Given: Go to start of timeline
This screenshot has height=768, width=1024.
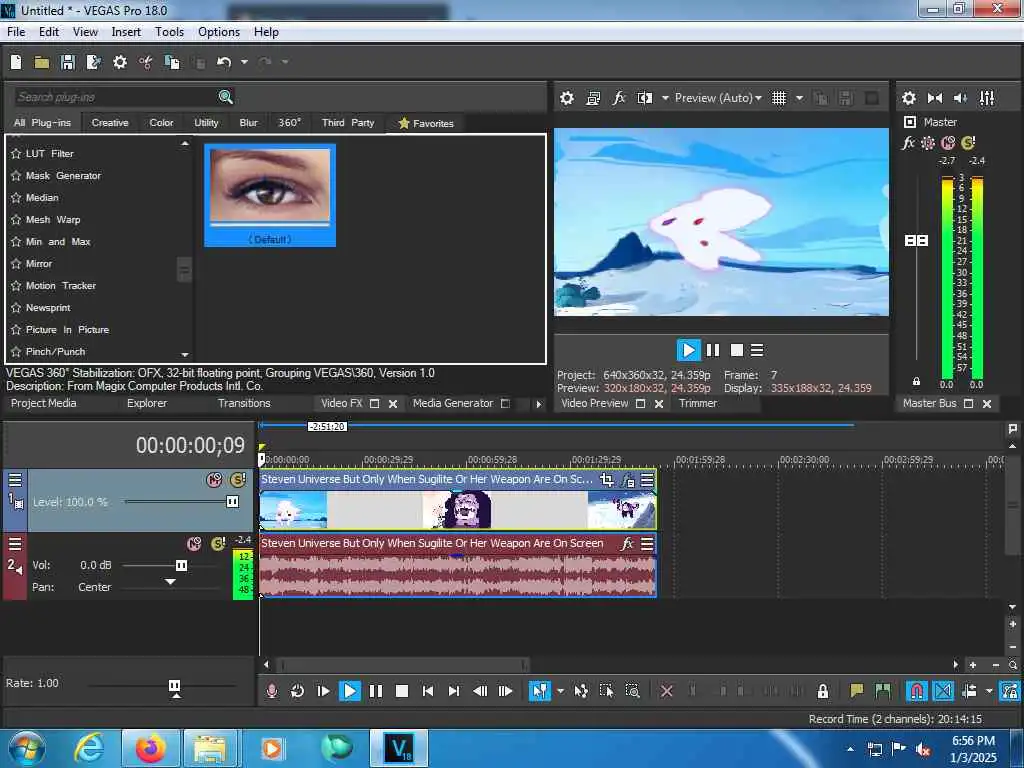Looking at the screenshot, I should point(428,691).
